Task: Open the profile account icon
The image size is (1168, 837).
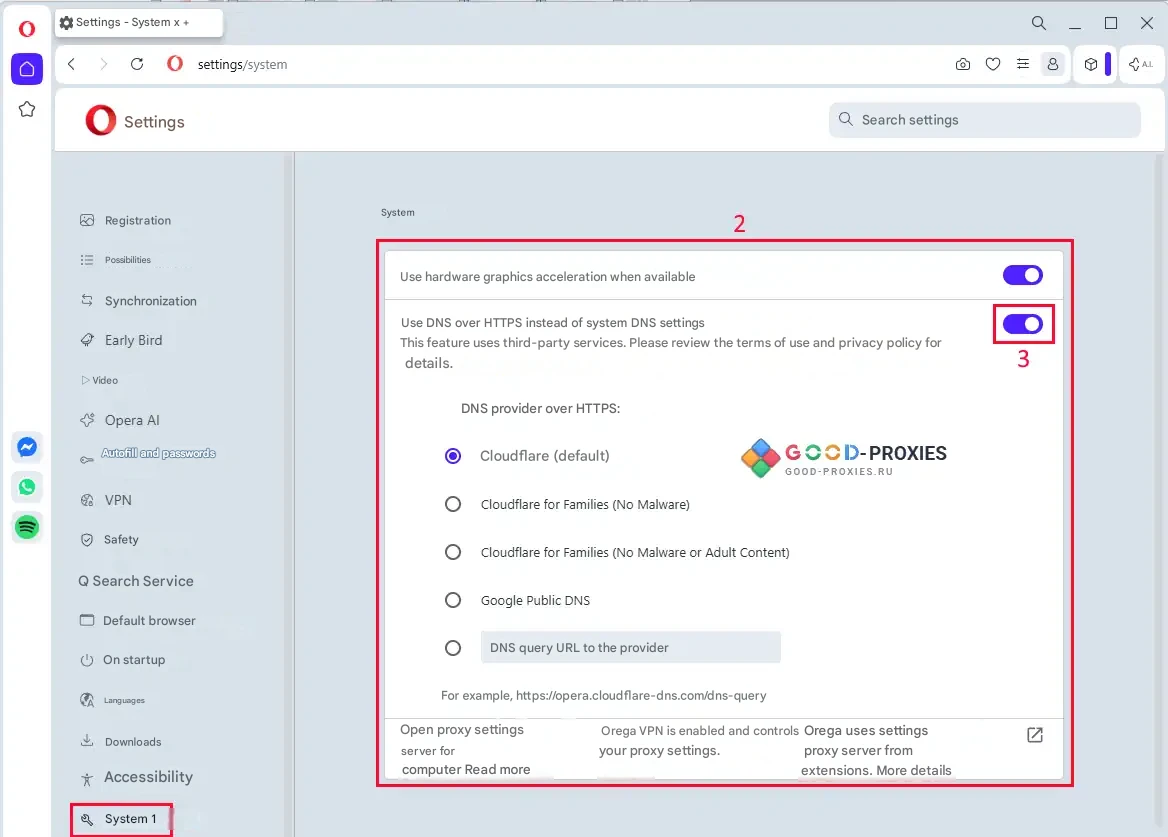Action: 1053,65
